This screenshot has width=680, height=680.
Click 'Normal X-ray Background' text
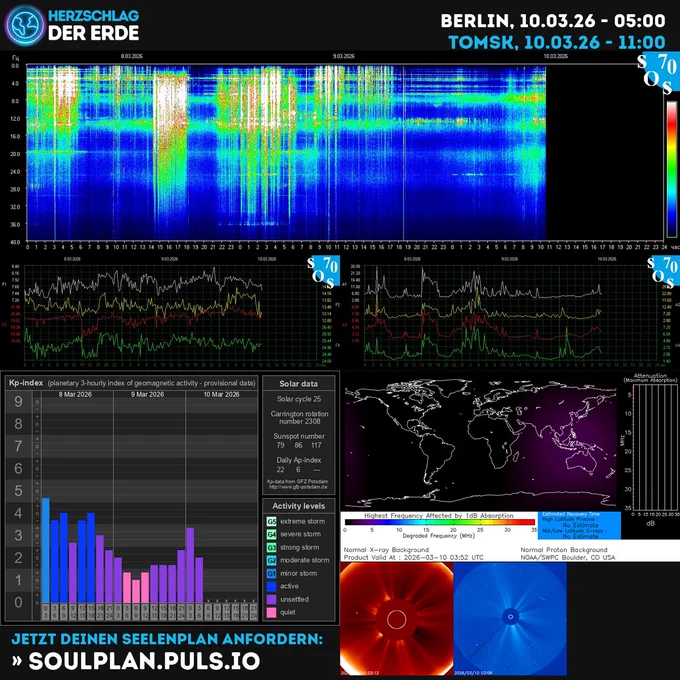(x=386, y=550)
